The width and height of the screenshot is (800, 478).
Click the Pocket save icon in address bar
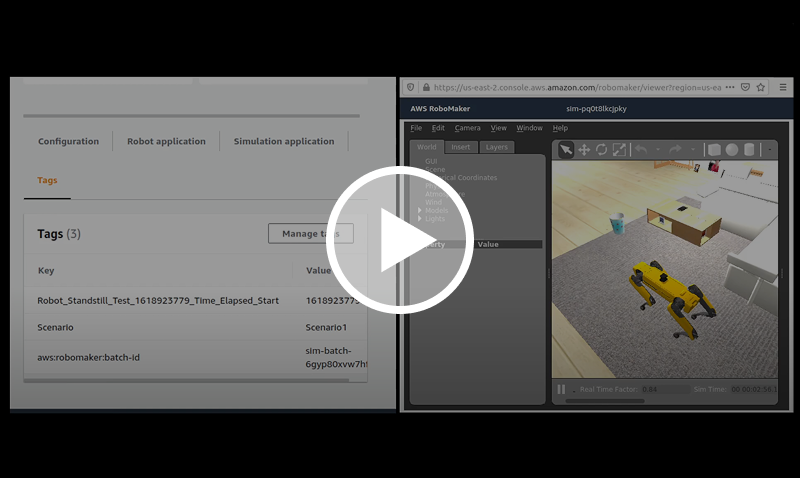click(745, 87)
